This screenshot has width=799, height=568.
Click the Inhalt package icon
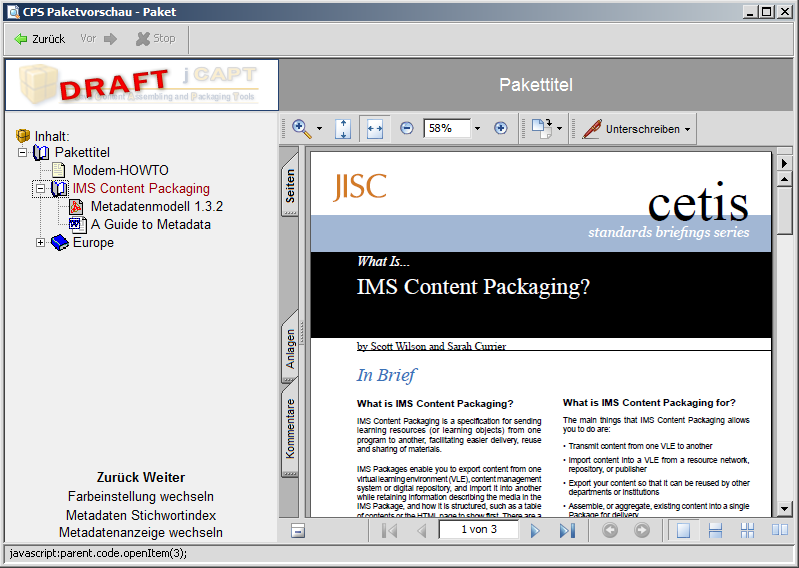pos(23,136)
